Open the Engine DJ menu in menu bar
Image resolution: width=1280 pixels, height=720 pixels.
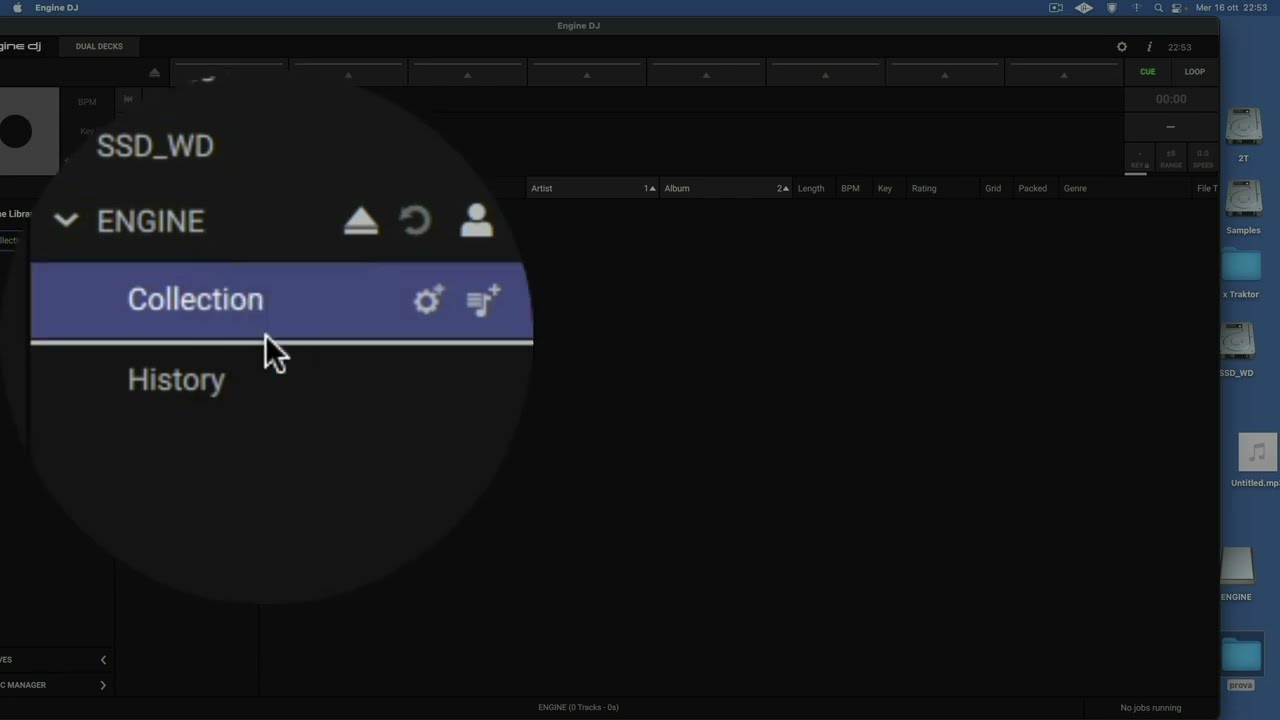click(56, 8)
